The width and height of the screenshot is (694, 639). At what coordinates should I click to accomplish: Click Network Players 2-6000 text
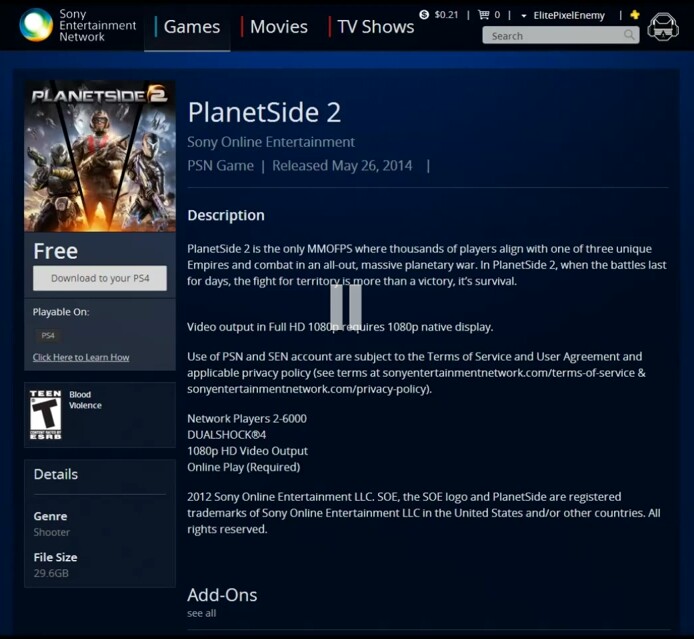247,419
